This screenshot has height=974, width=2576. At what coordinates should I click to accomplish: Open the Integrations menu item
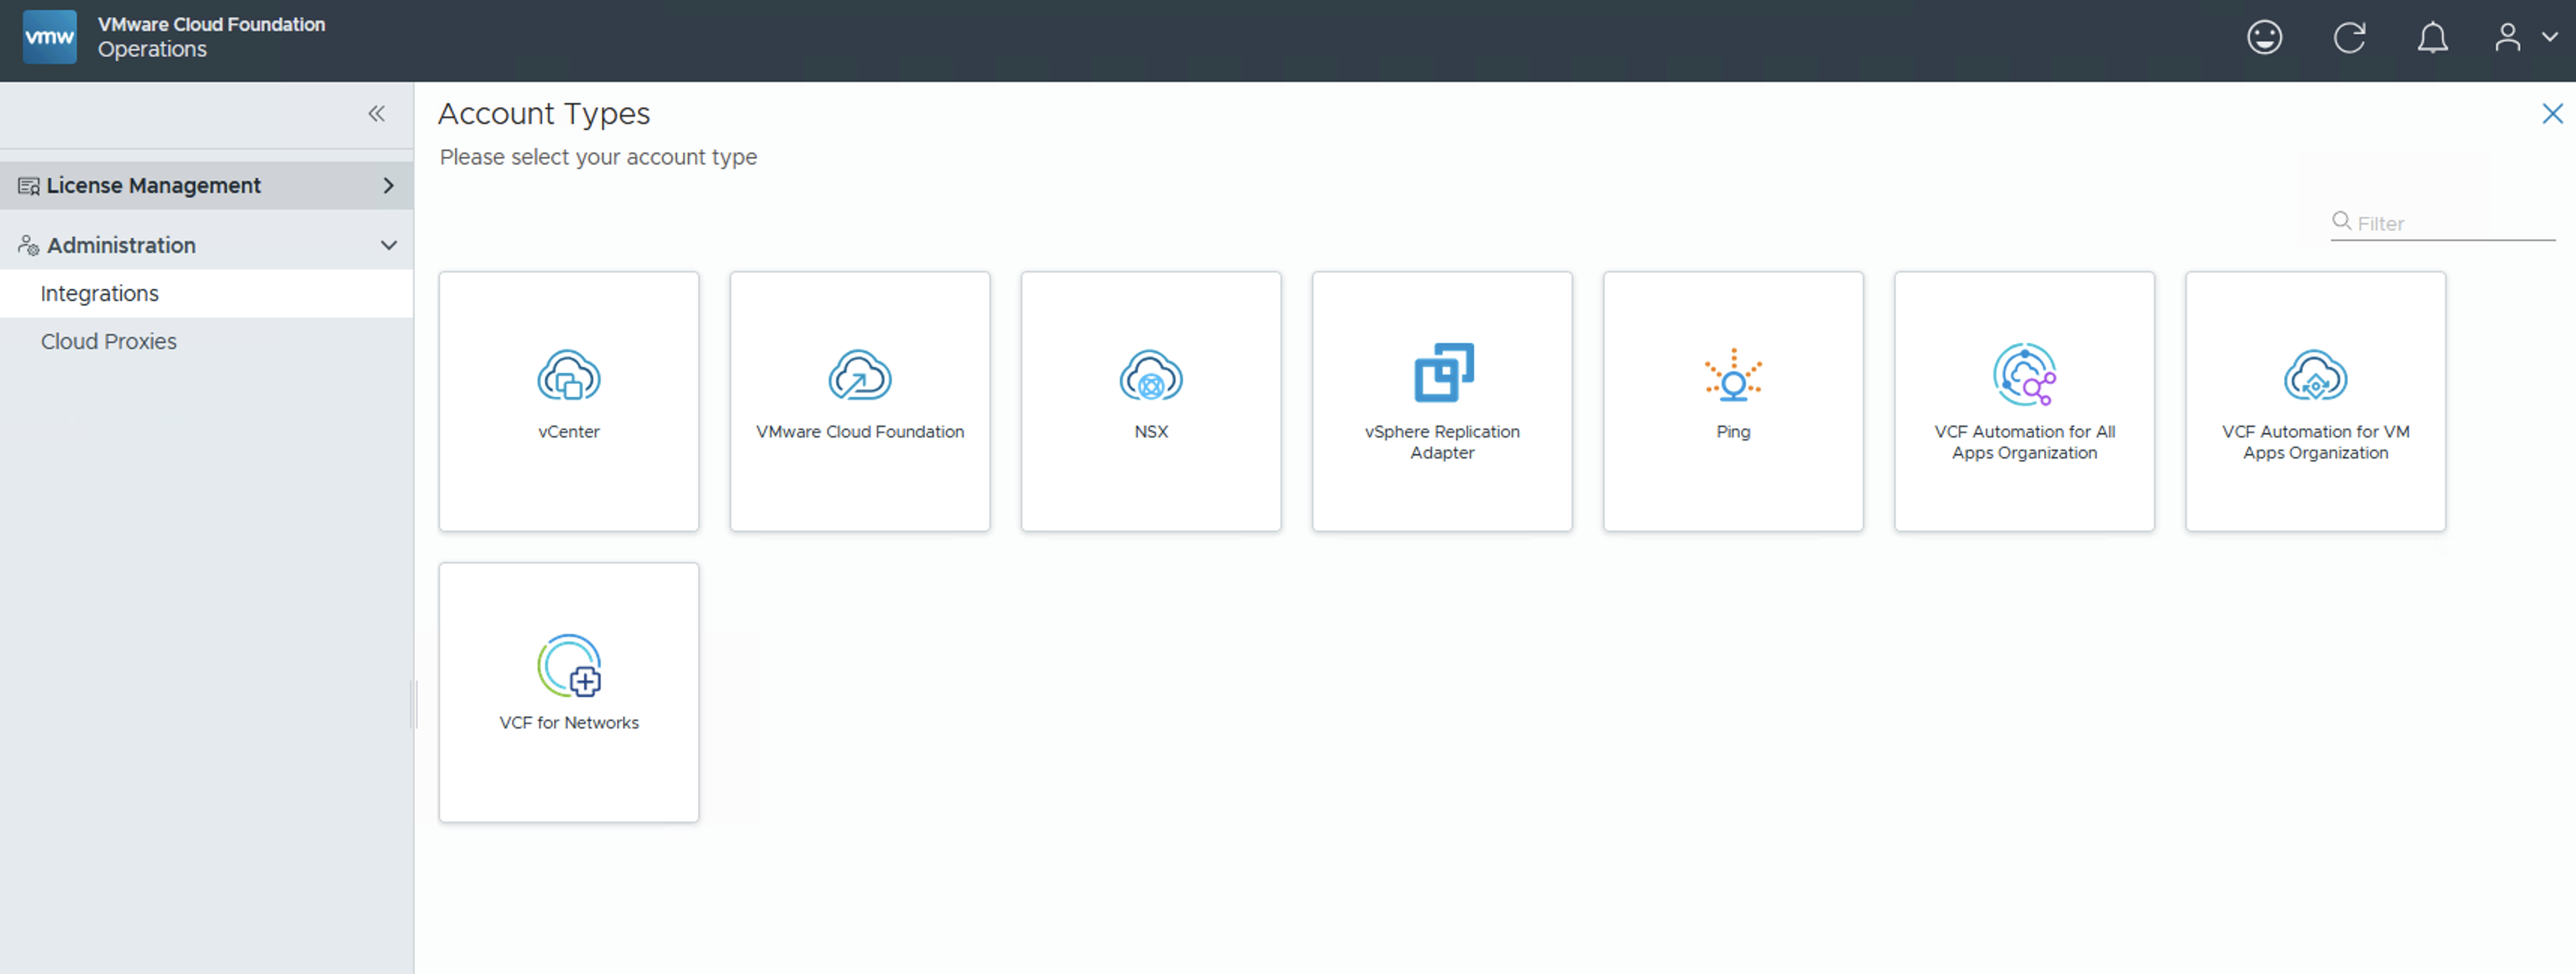coord(100,294)
